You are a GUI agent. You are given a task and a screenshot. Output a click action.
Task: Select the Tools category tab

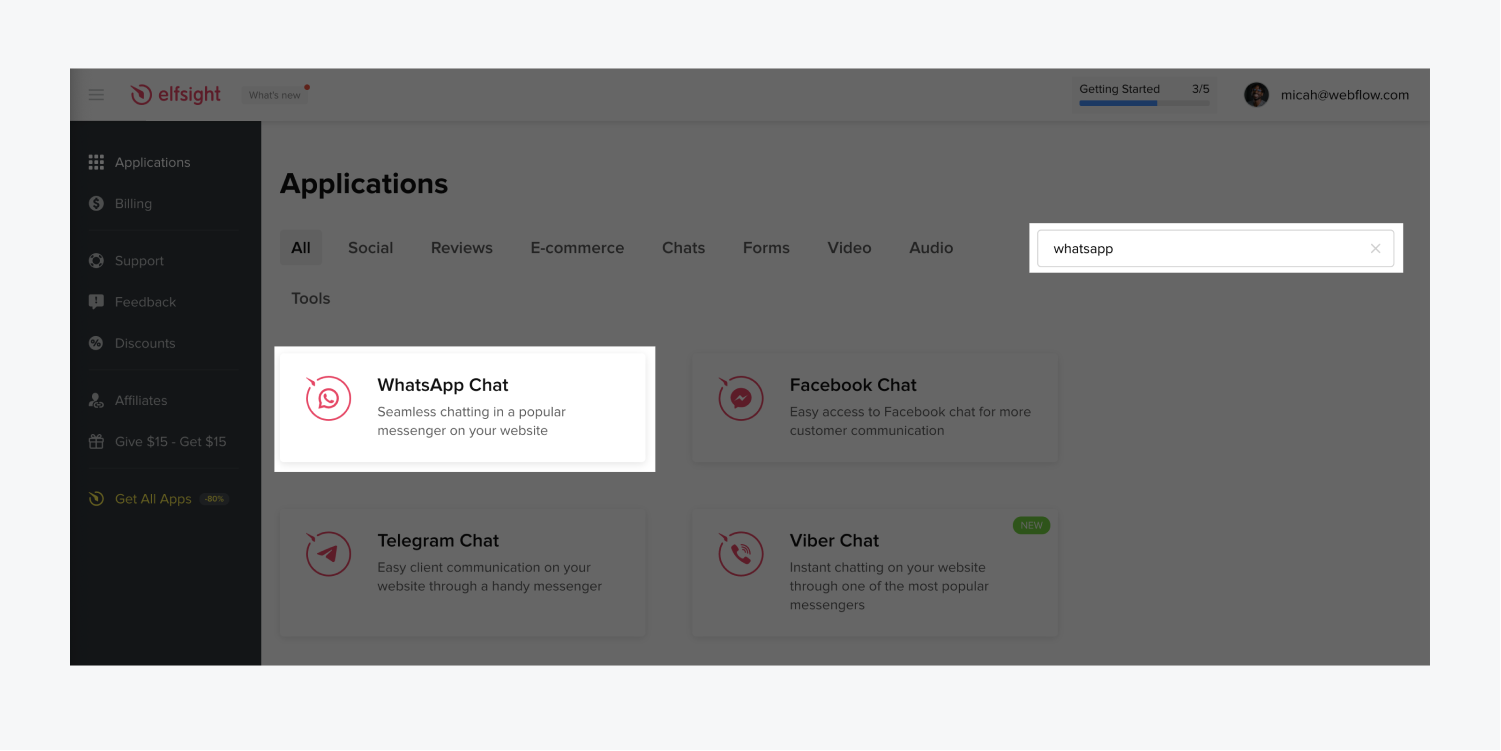coord(310,298)
